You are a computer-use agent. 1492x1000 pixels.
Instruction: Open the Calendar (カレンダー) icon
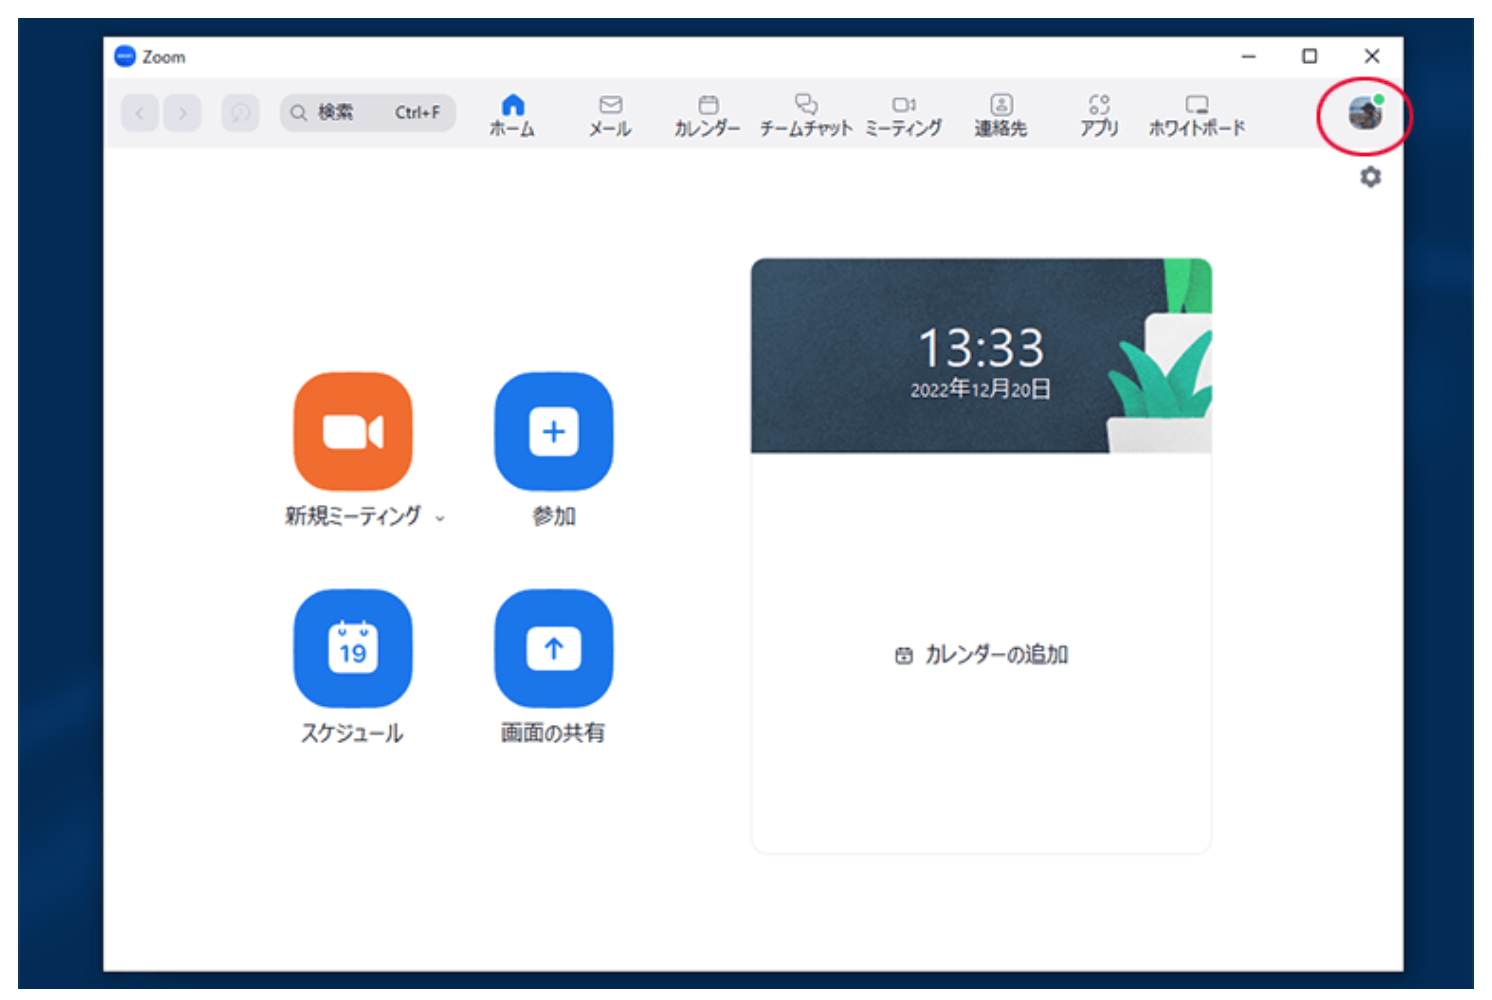[x=708, y=112]
